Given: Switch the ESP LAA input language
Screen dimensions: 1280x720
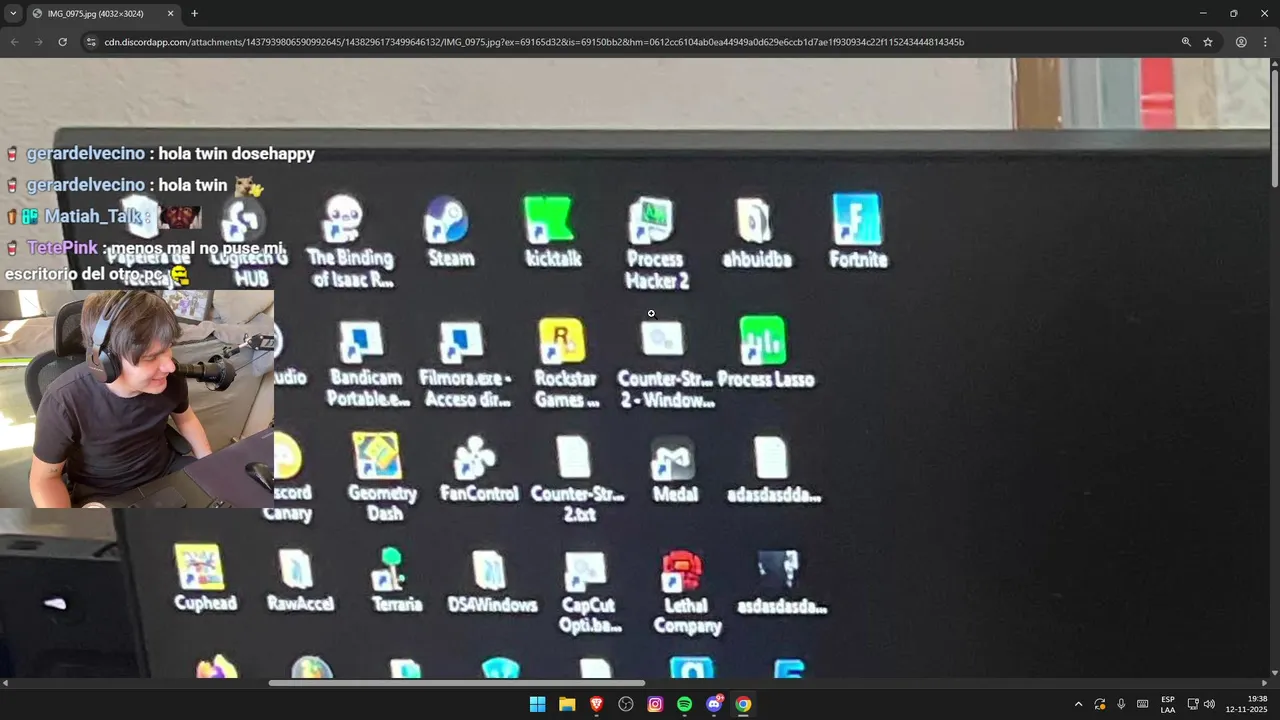Looking at the screenshot, I should pos(1168,704).
